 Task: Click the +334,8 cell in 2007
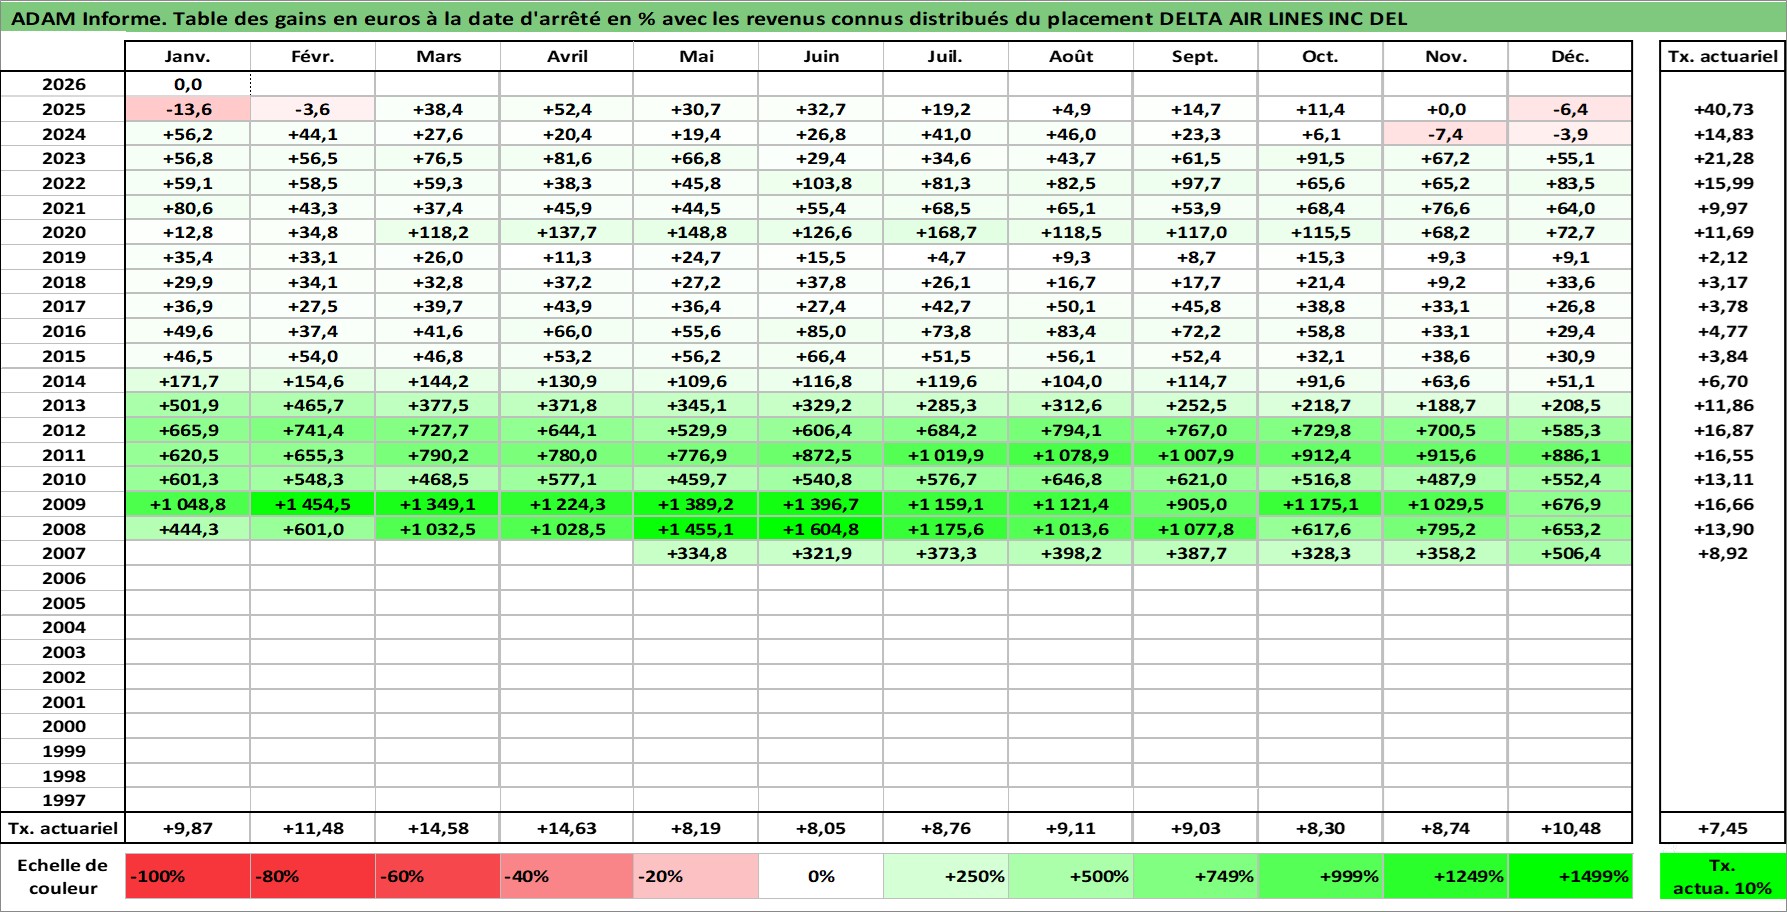tap(696, 554)
